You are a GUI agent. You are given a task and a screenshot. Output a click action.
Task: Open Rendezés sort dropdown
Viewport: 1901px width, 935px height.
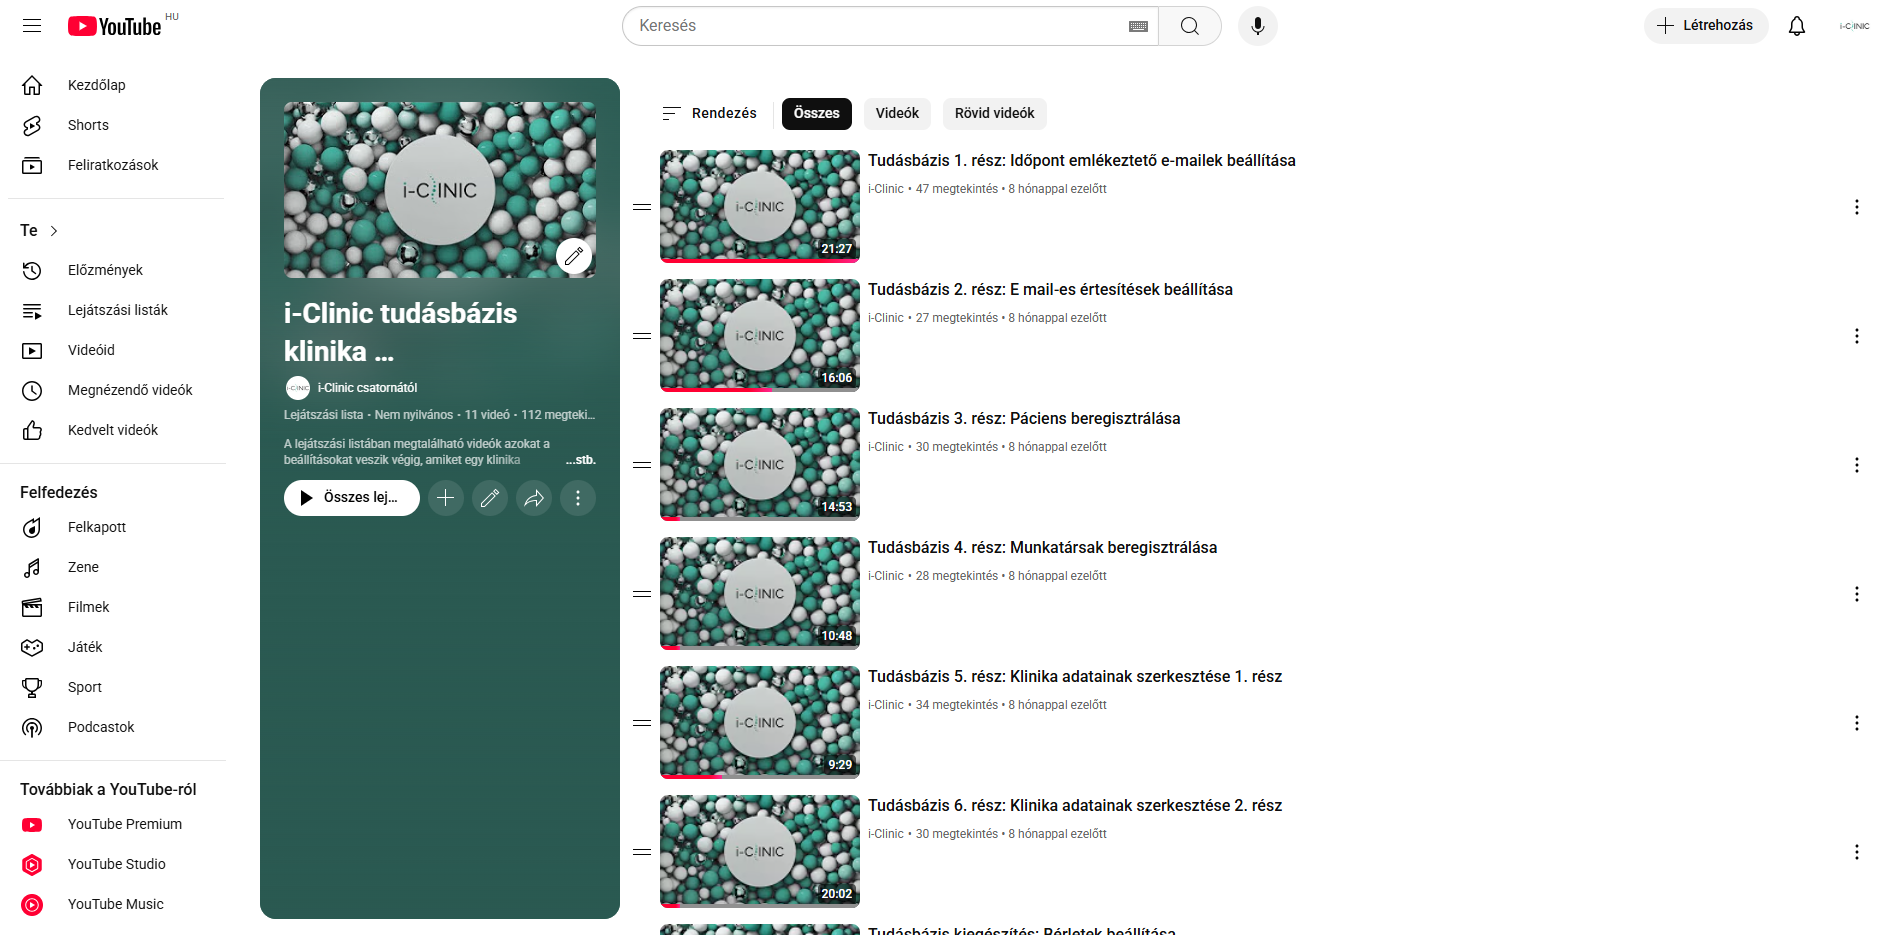point(710,114)
